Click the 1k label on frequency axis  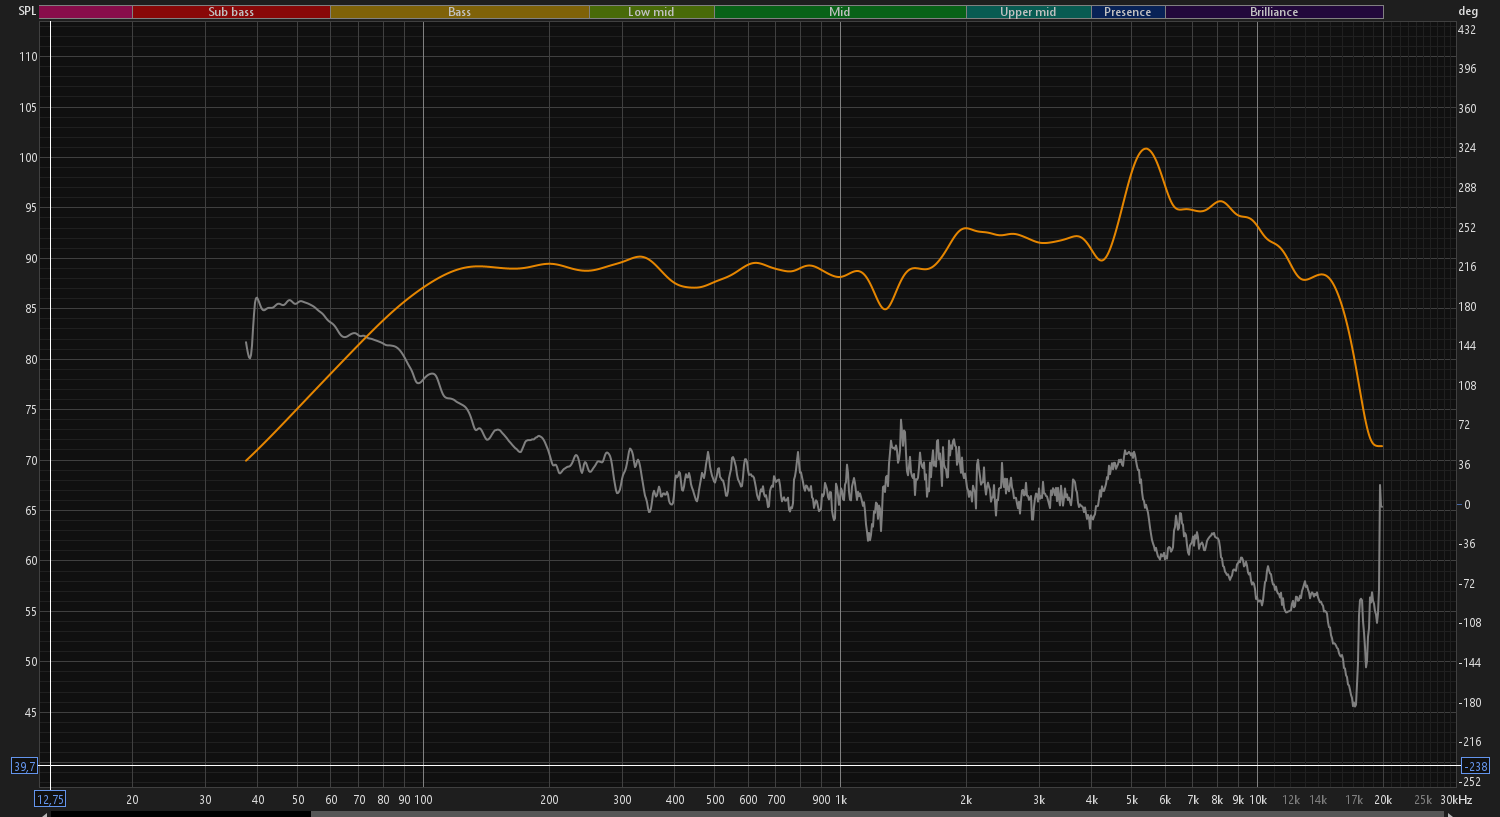pos(841,800)
